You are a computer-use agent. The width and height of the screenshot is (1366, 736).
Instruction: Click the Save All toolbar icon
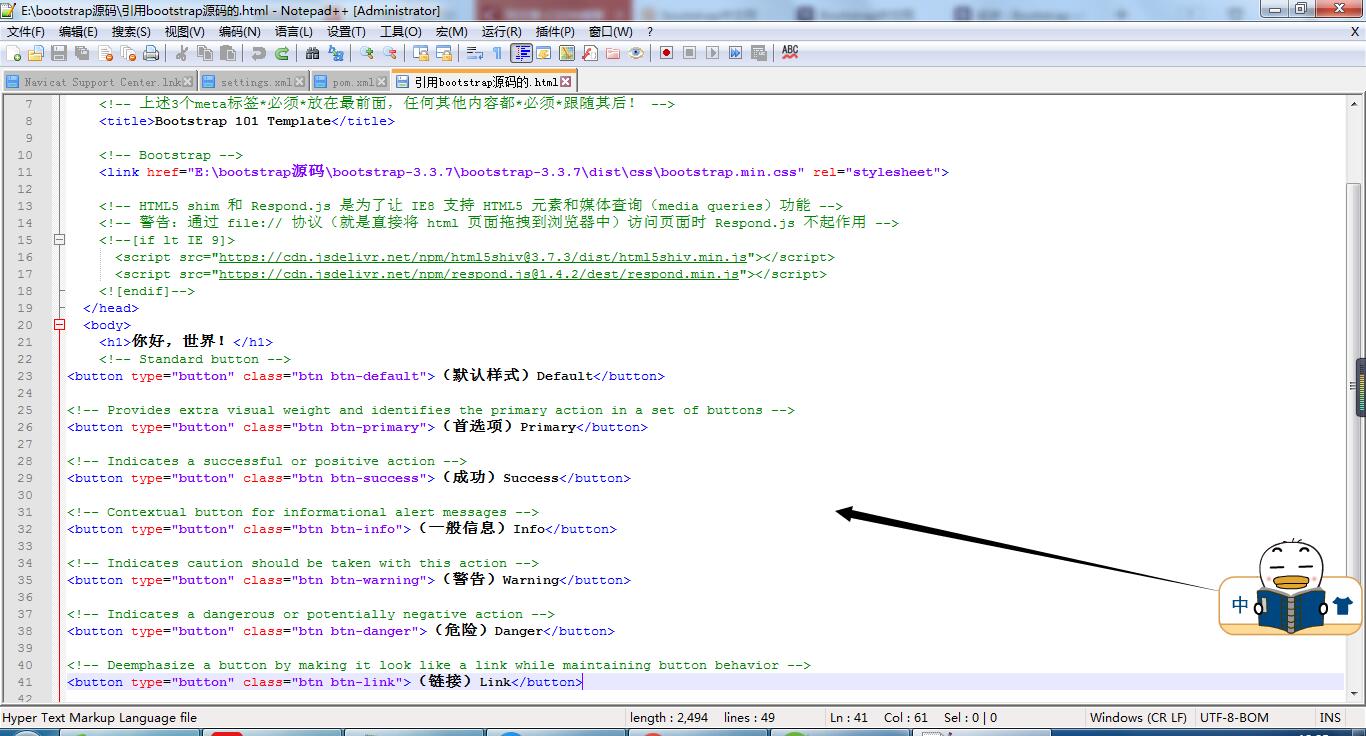coord(81,53)
